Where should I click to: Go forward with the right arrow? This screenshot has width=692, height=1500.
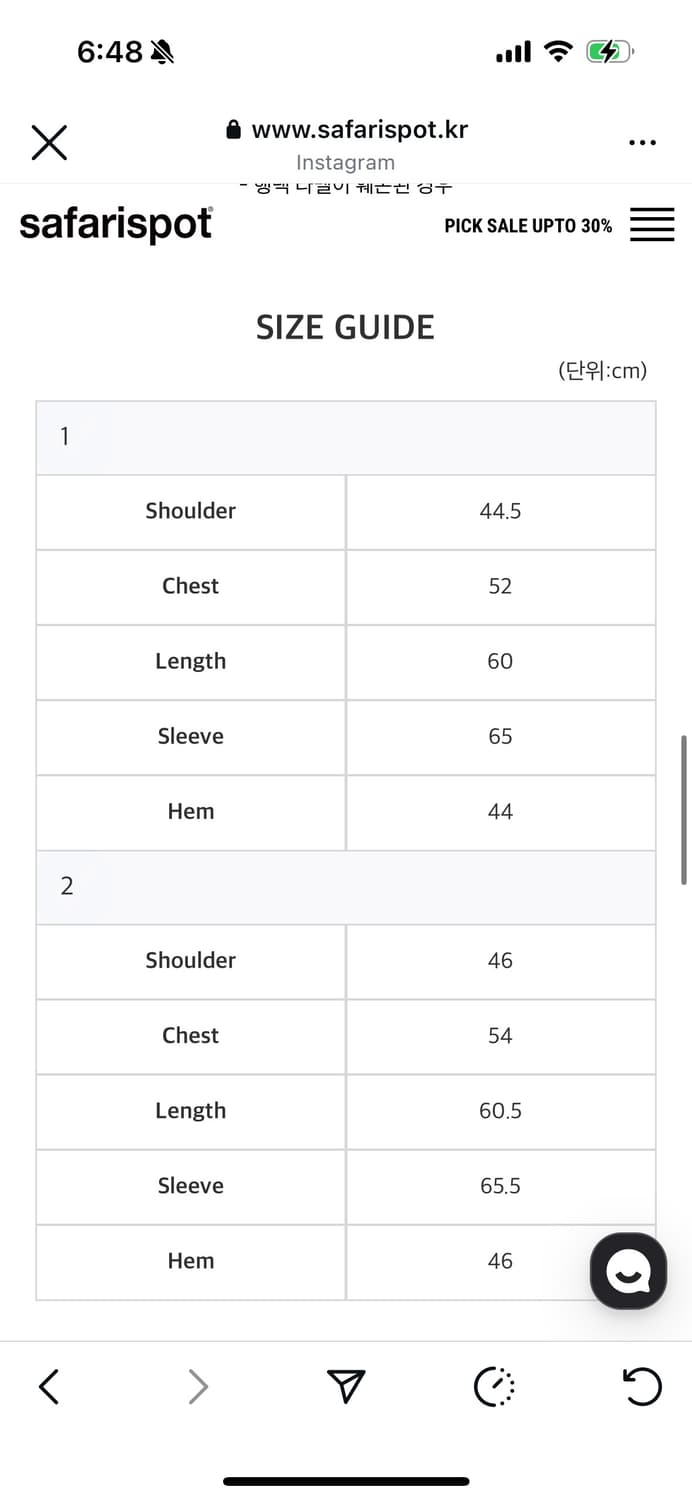click(x=198, y=1386)
